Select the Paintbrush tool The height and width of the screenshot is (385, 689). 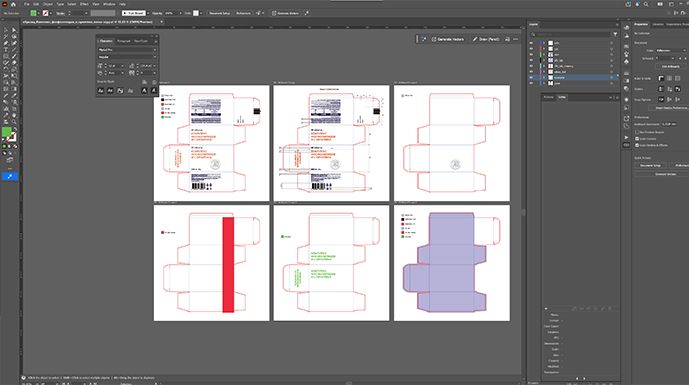tap(14, 56)
